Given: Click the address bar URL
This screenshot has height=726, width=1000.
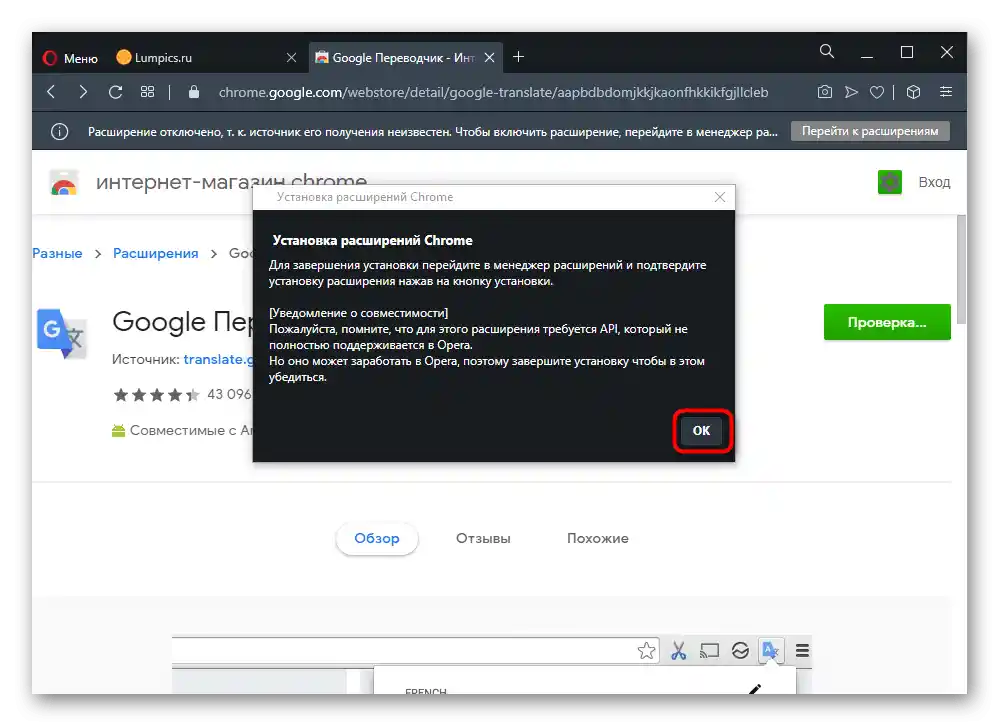Looking at the screenshot, I should pos(493,93).
